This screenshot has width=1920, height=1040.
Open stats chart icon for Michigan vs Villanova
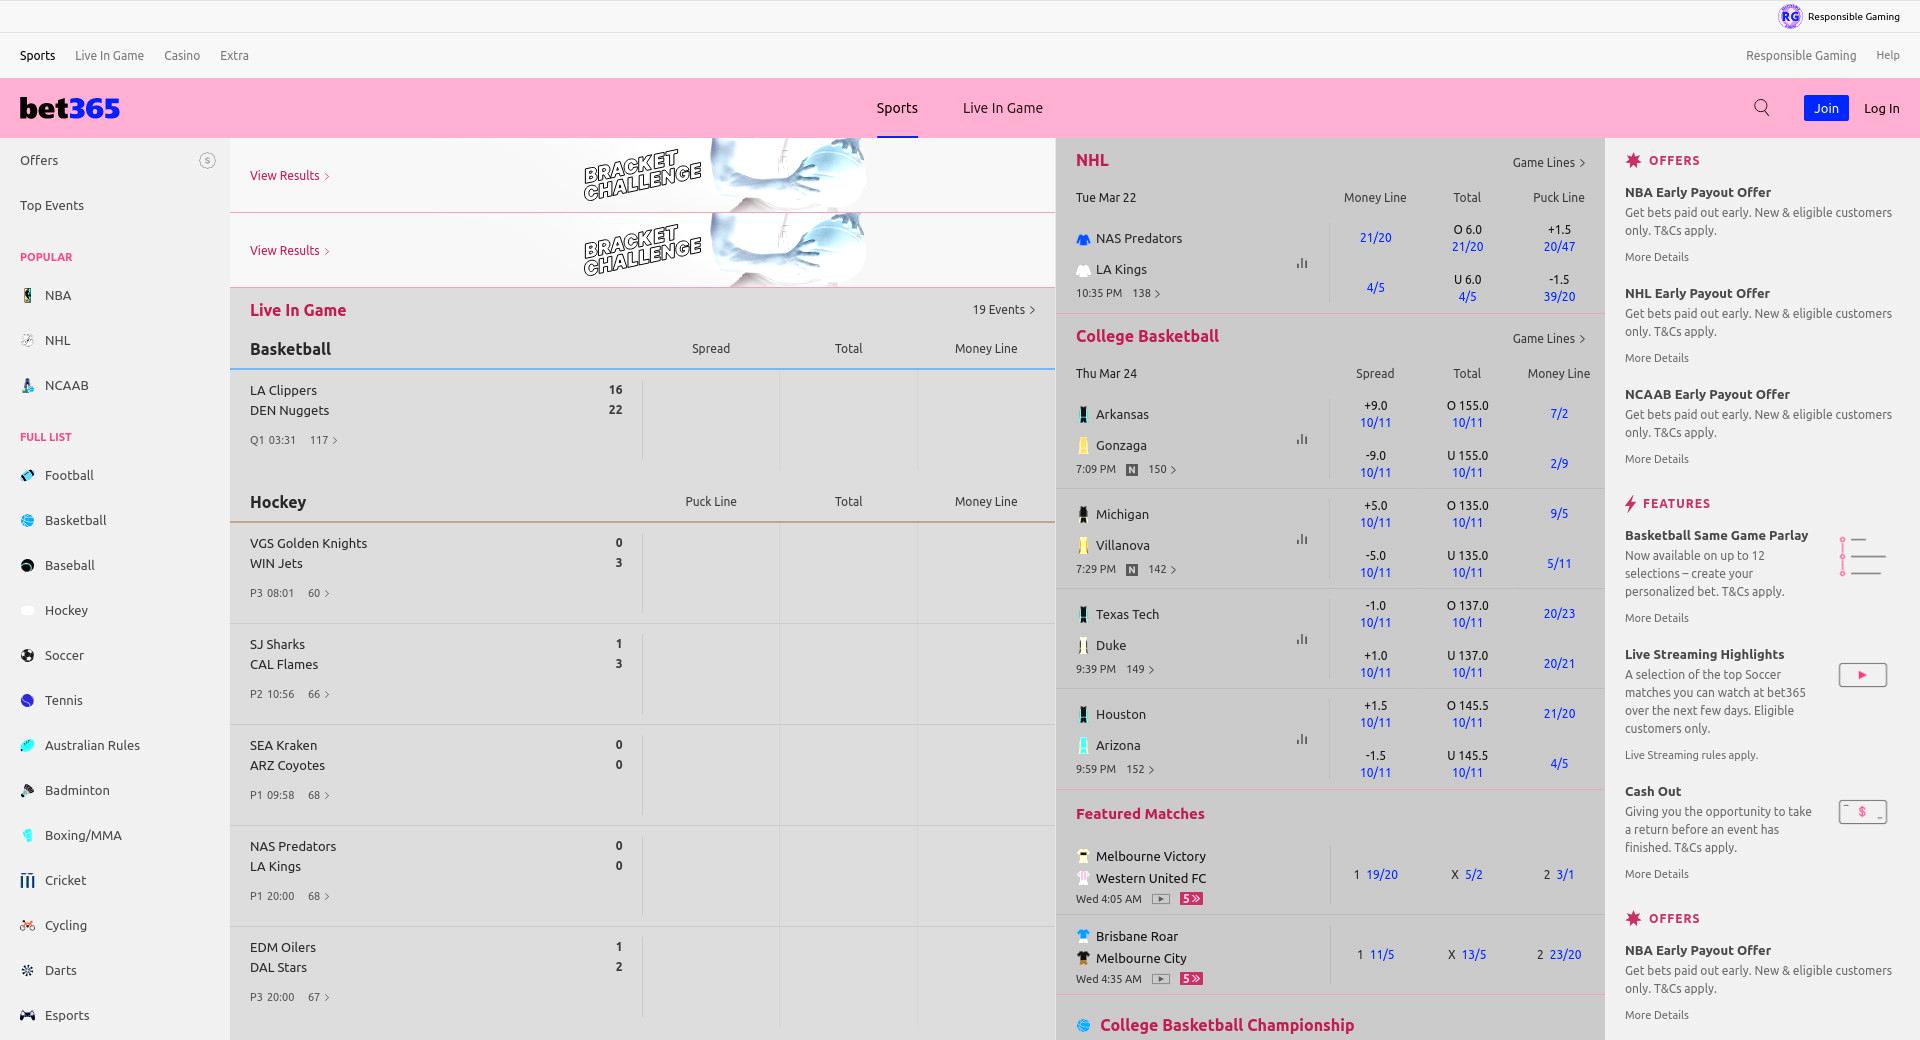pos(1302,539)
